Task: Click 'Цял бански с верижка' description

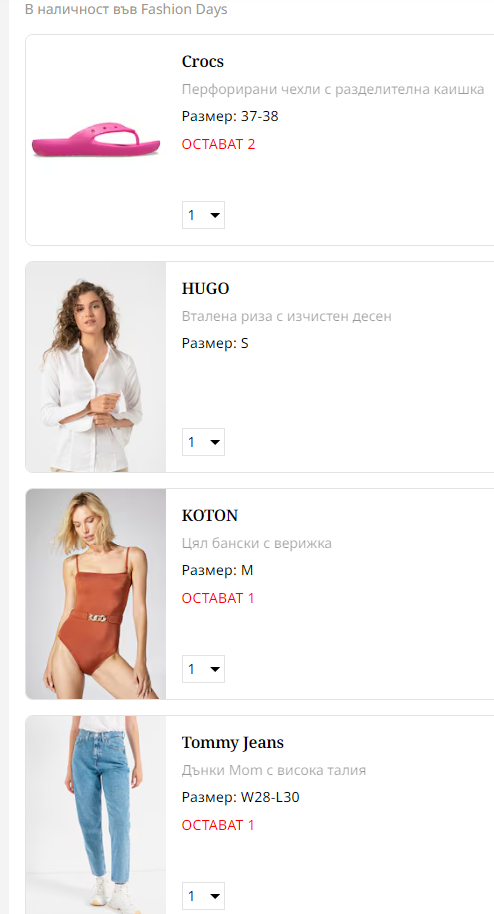Action: pos(257,543)
